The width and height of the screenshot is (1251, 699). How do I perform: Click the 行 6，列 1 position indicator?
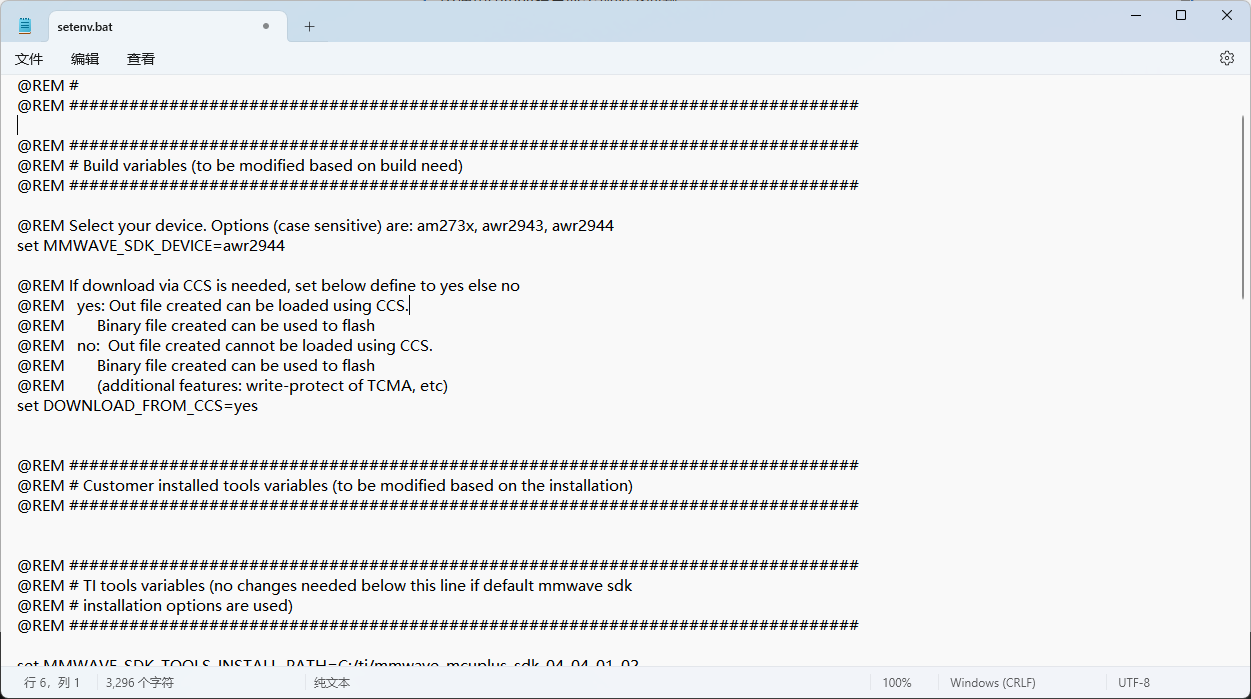pyautogui.click(x=52, y=682)
